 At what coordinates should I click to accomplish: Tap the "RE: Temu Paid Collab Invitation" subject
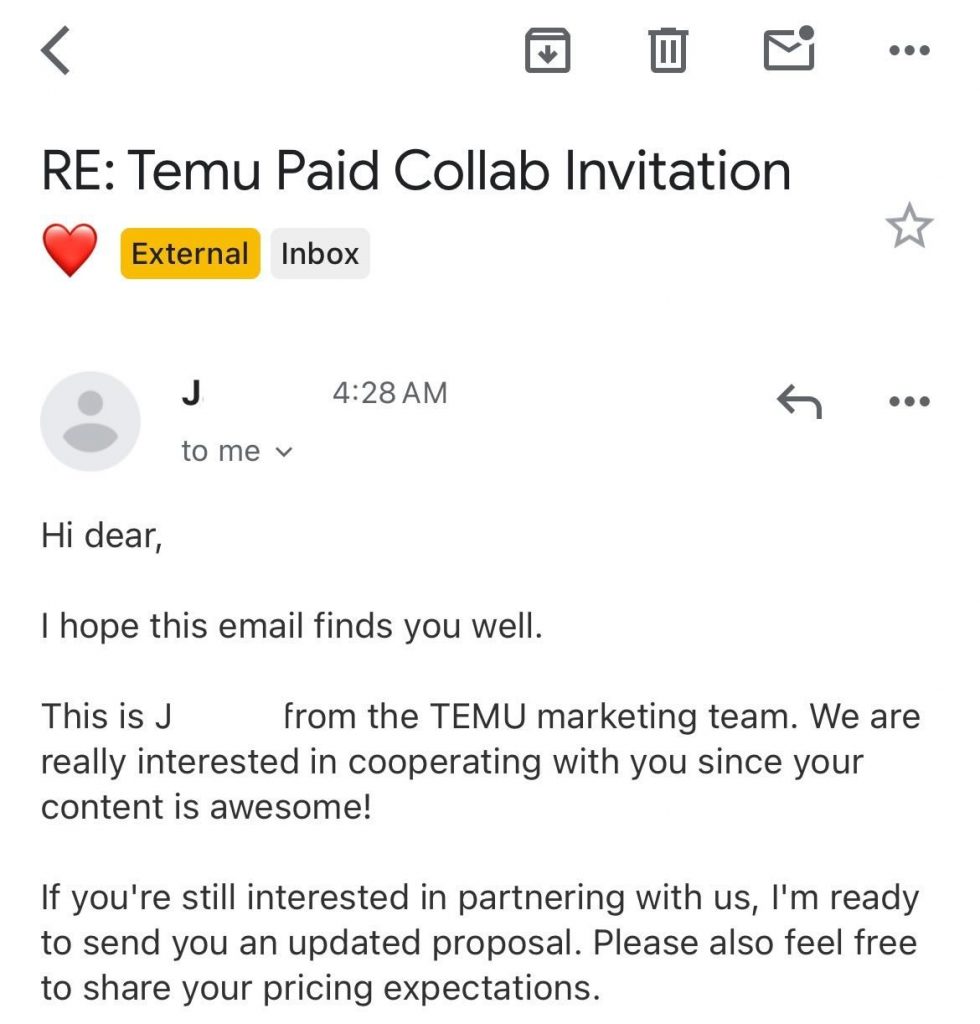tap(416, 171)
